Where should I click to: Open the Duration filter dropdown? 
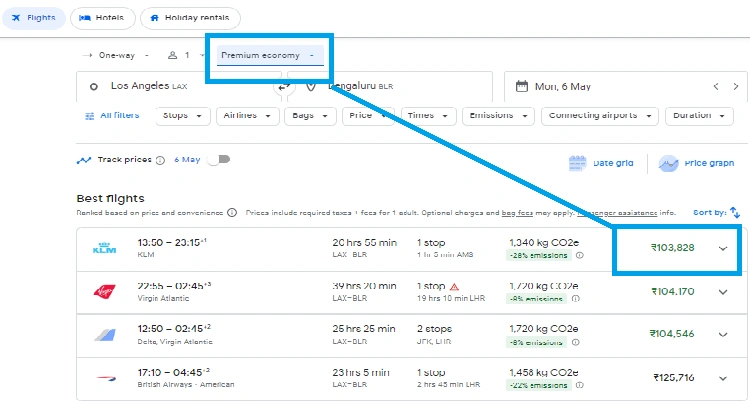(x=699, y=116)
